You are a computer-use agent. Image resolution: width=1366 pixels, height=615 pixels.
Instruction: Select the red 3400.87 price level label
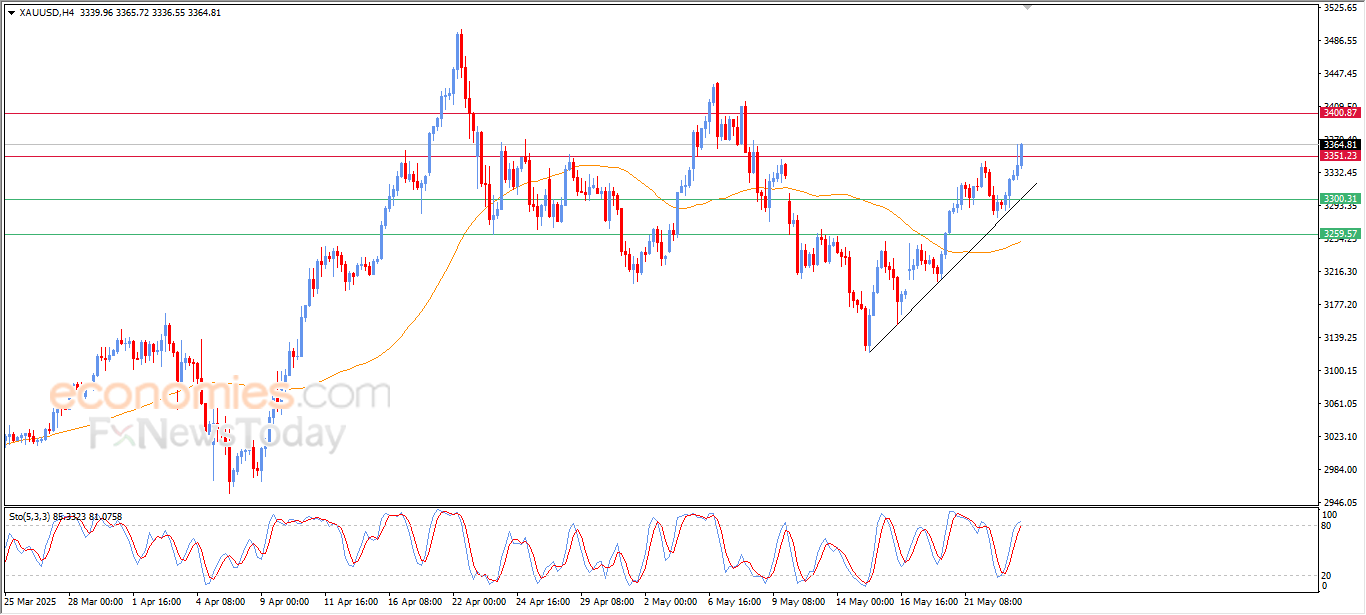(x=1339, y=113)
